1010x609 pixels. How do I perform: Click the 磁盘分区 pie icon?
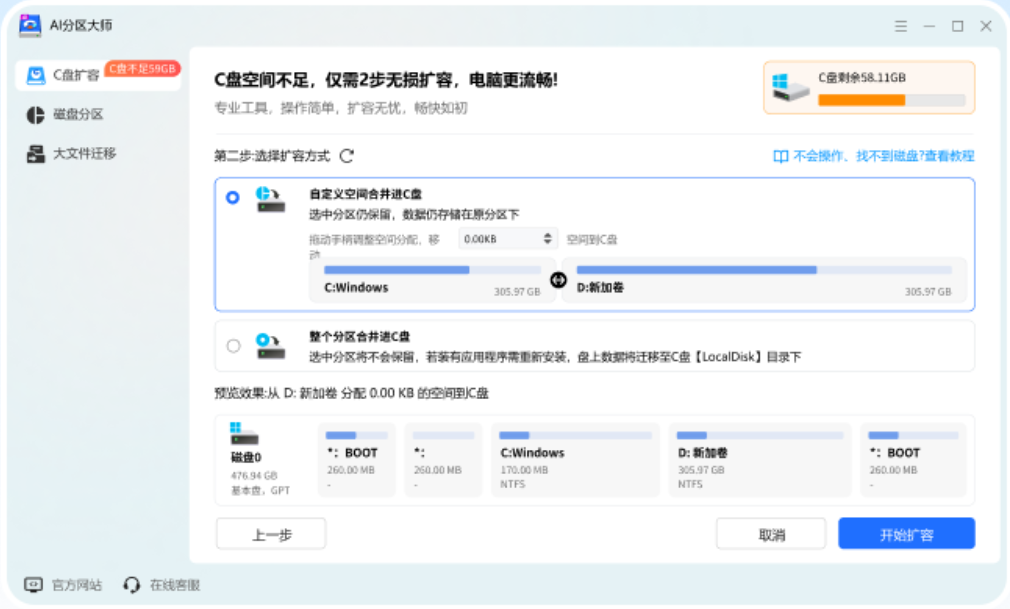[x=35, y=115]
